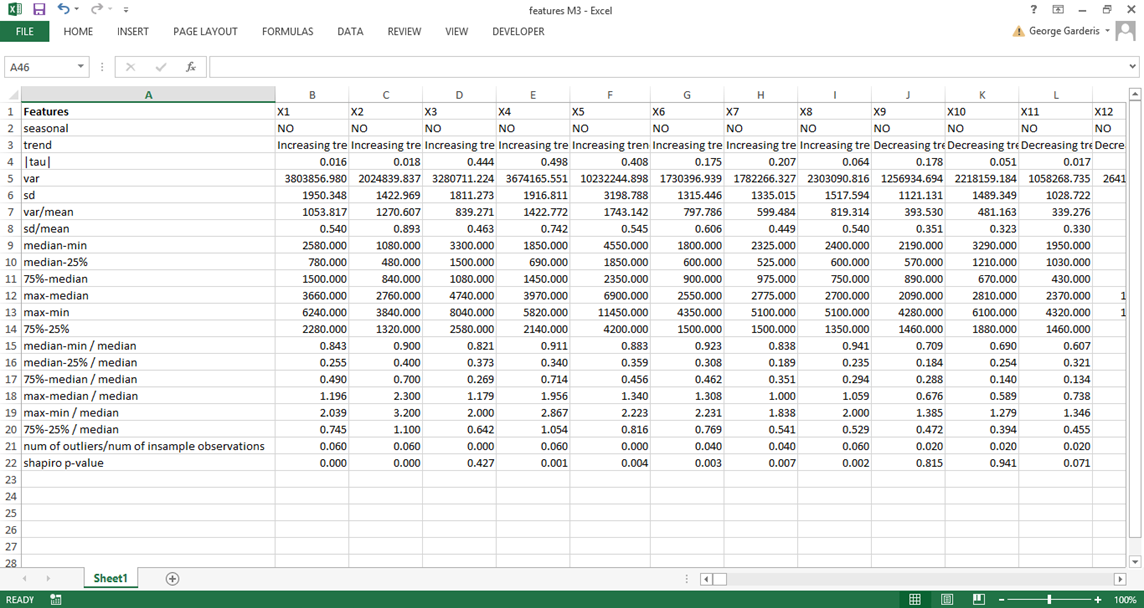This screenshot has width=1144, height=608.
Task: Switch to Normal view
Action: click(914, 599)
